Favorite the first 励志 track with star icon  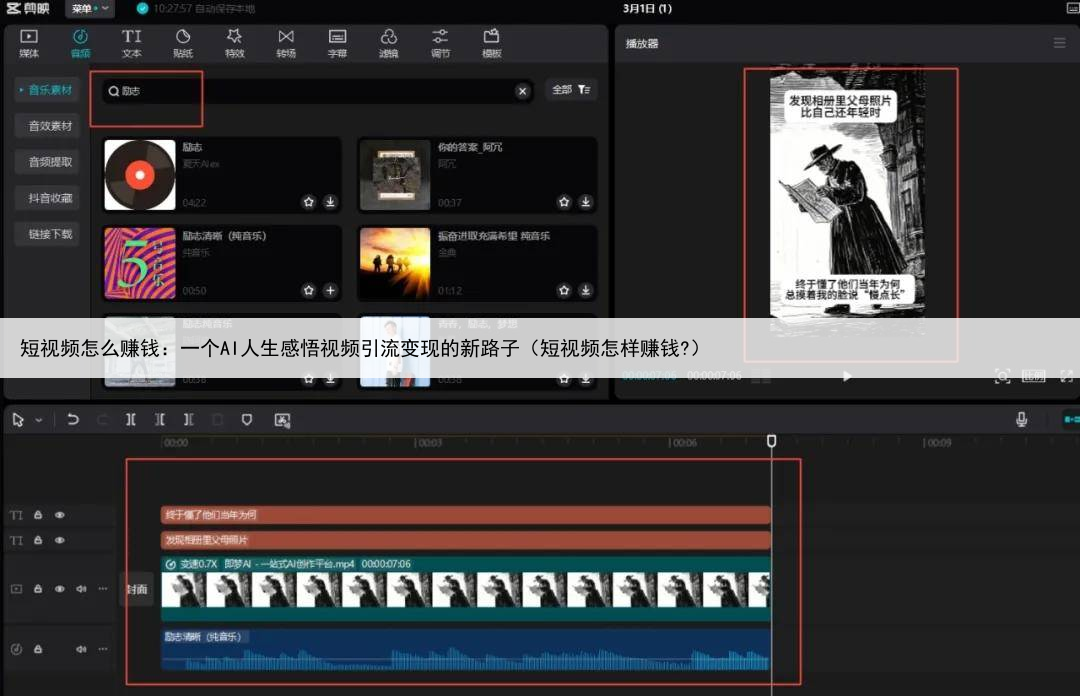(309, 202)
